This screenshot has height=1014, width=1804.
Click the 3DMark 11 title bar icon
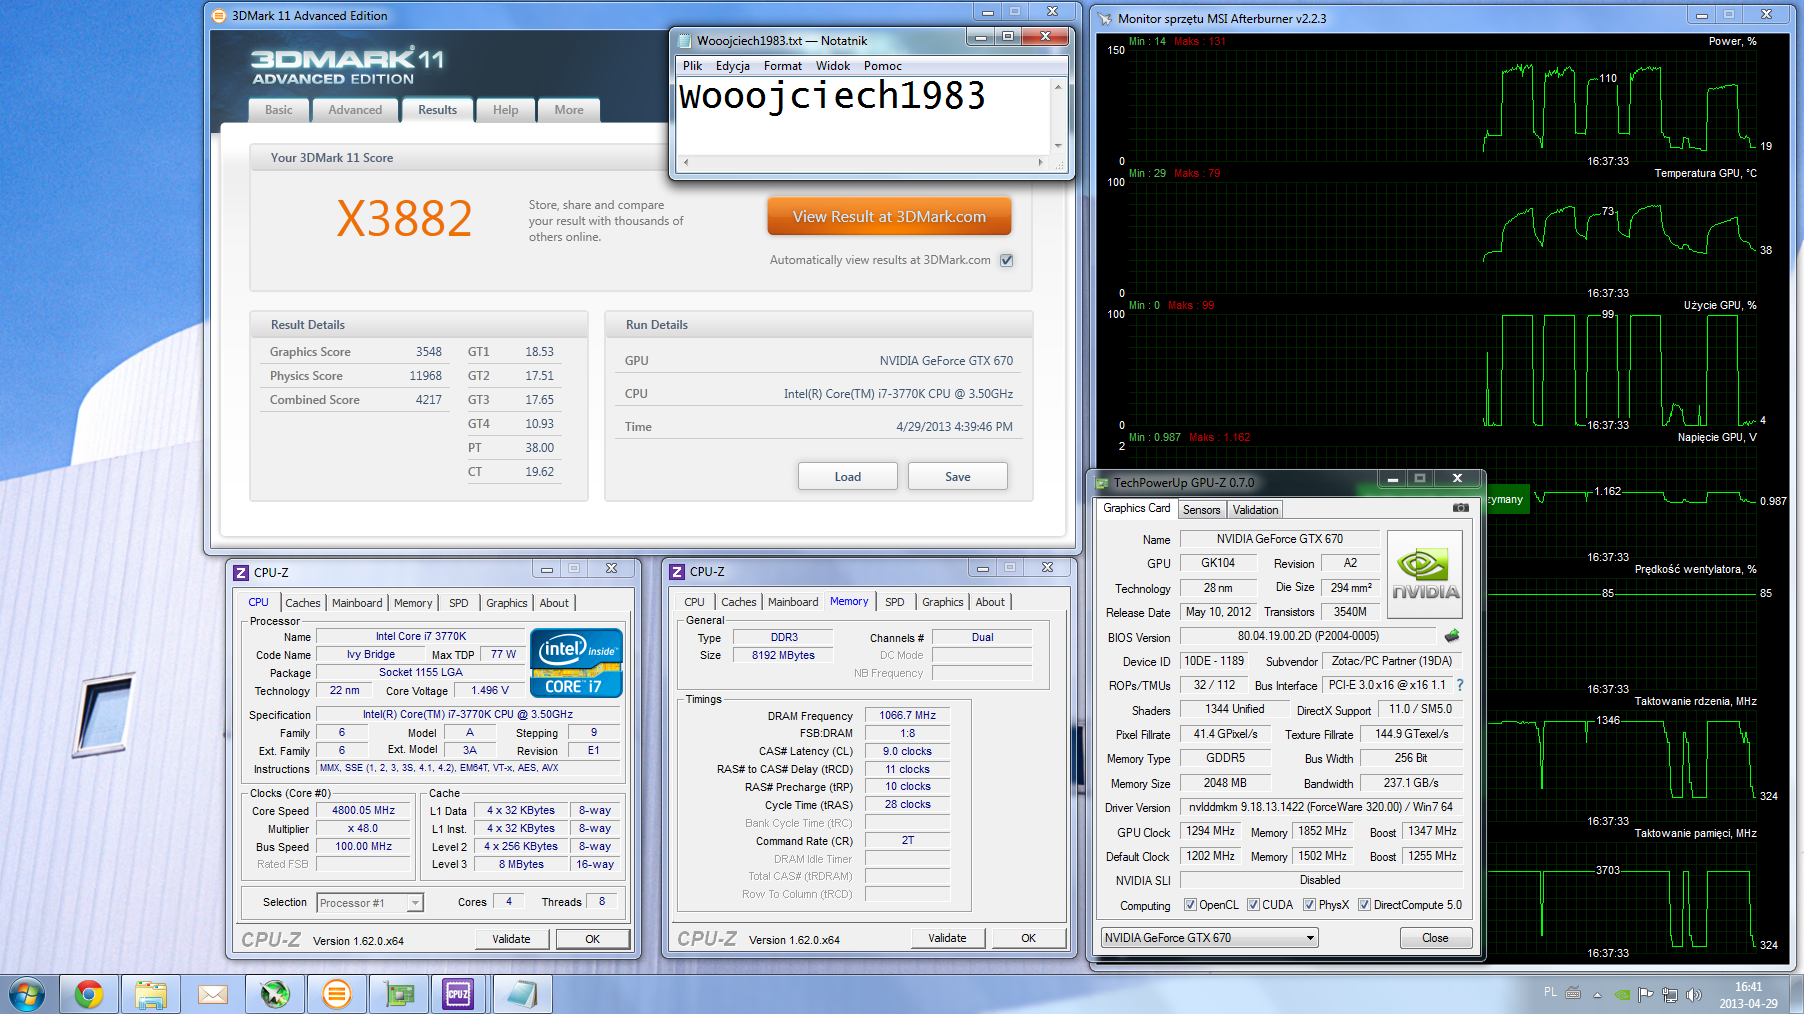[x=219, y=16]
